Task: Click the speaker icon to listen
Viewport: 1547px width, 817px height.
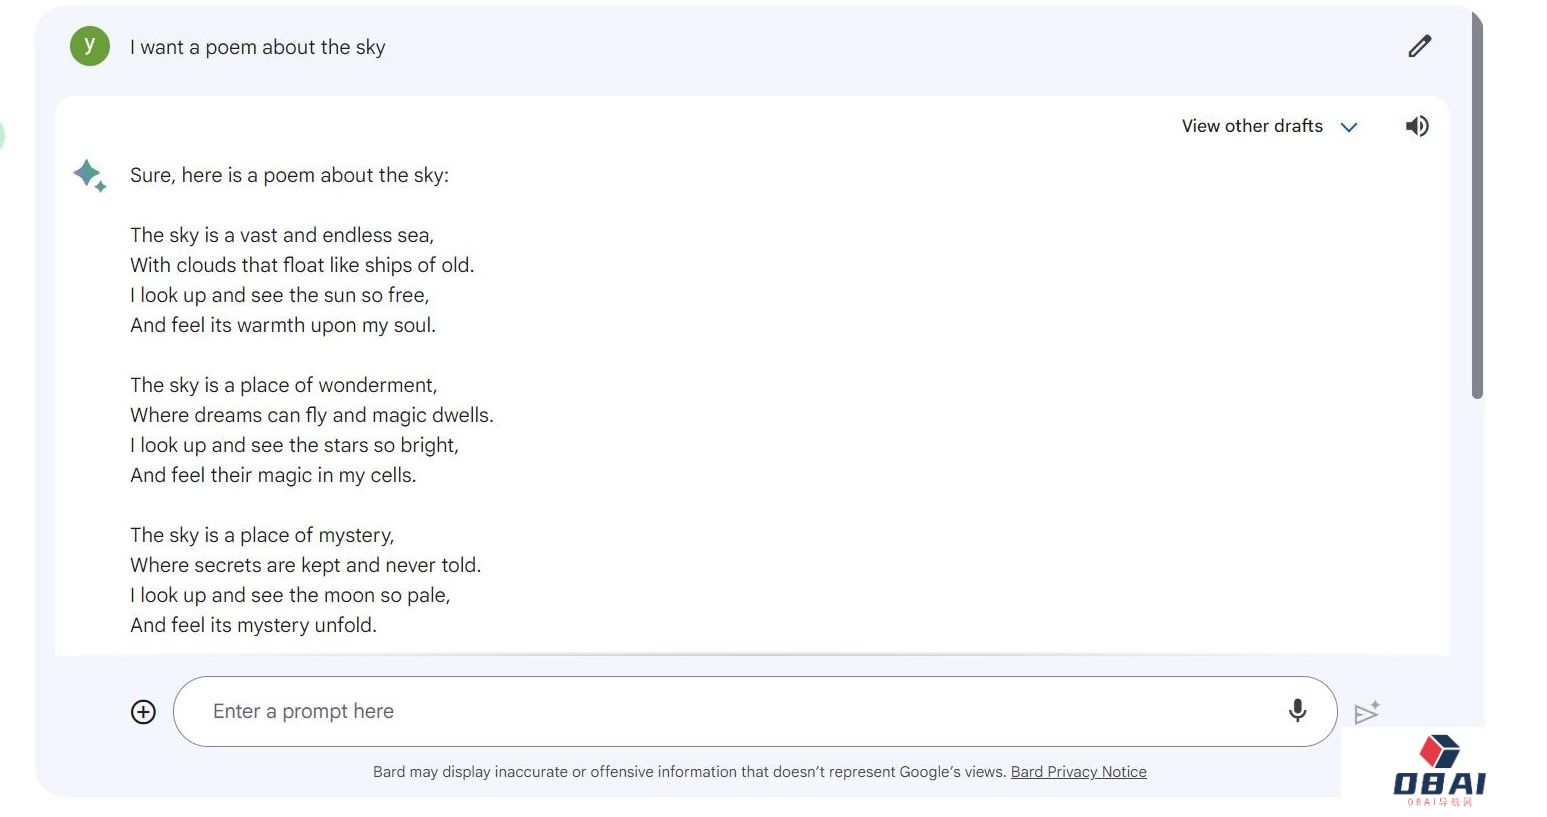Action: point(1416,126)
